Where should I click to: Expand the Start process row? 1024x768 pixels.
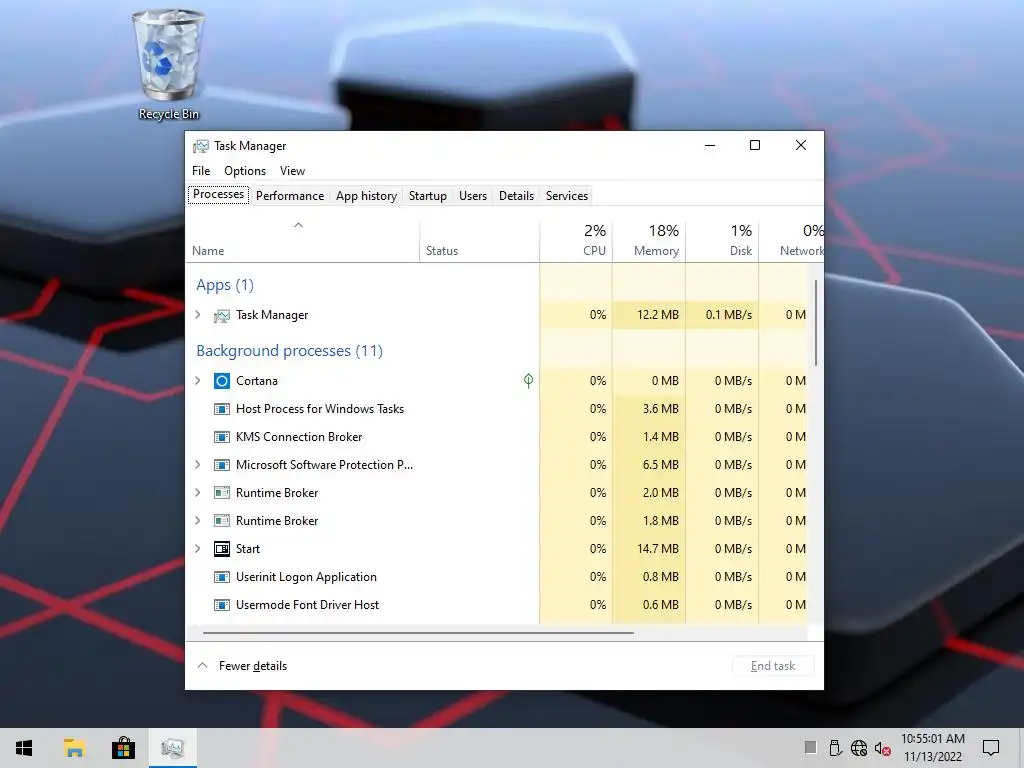[198, 549]
